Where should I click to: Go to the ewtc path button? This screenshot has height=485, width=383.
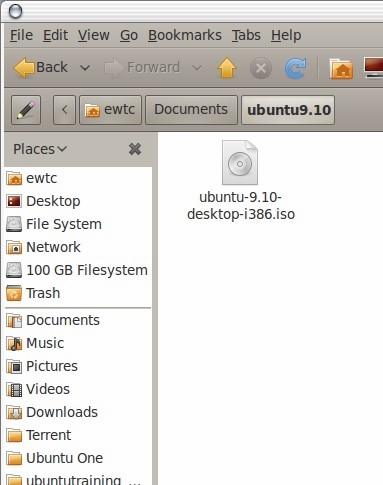click(110, 110)
